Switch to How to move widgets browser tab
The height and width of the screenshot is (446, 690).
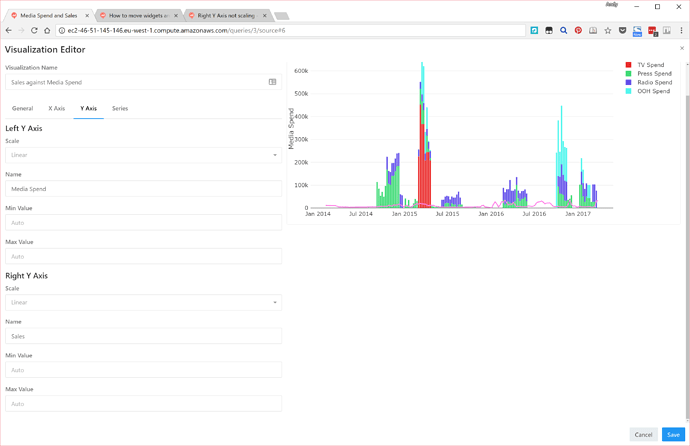click(138, 15)
